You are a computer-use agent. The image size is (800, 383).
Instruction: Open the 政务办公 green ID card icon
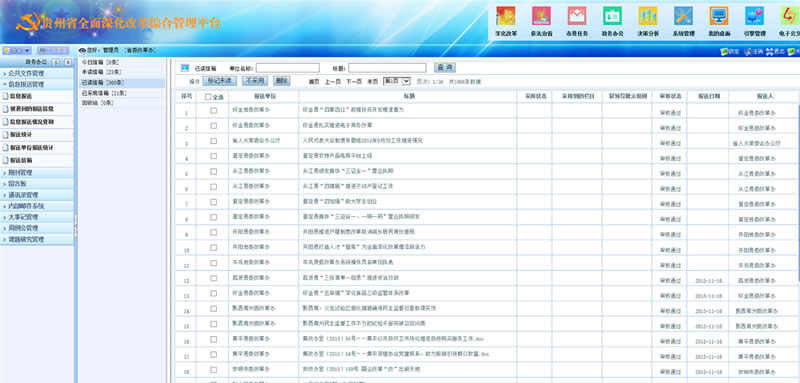(x=612, y=15)
